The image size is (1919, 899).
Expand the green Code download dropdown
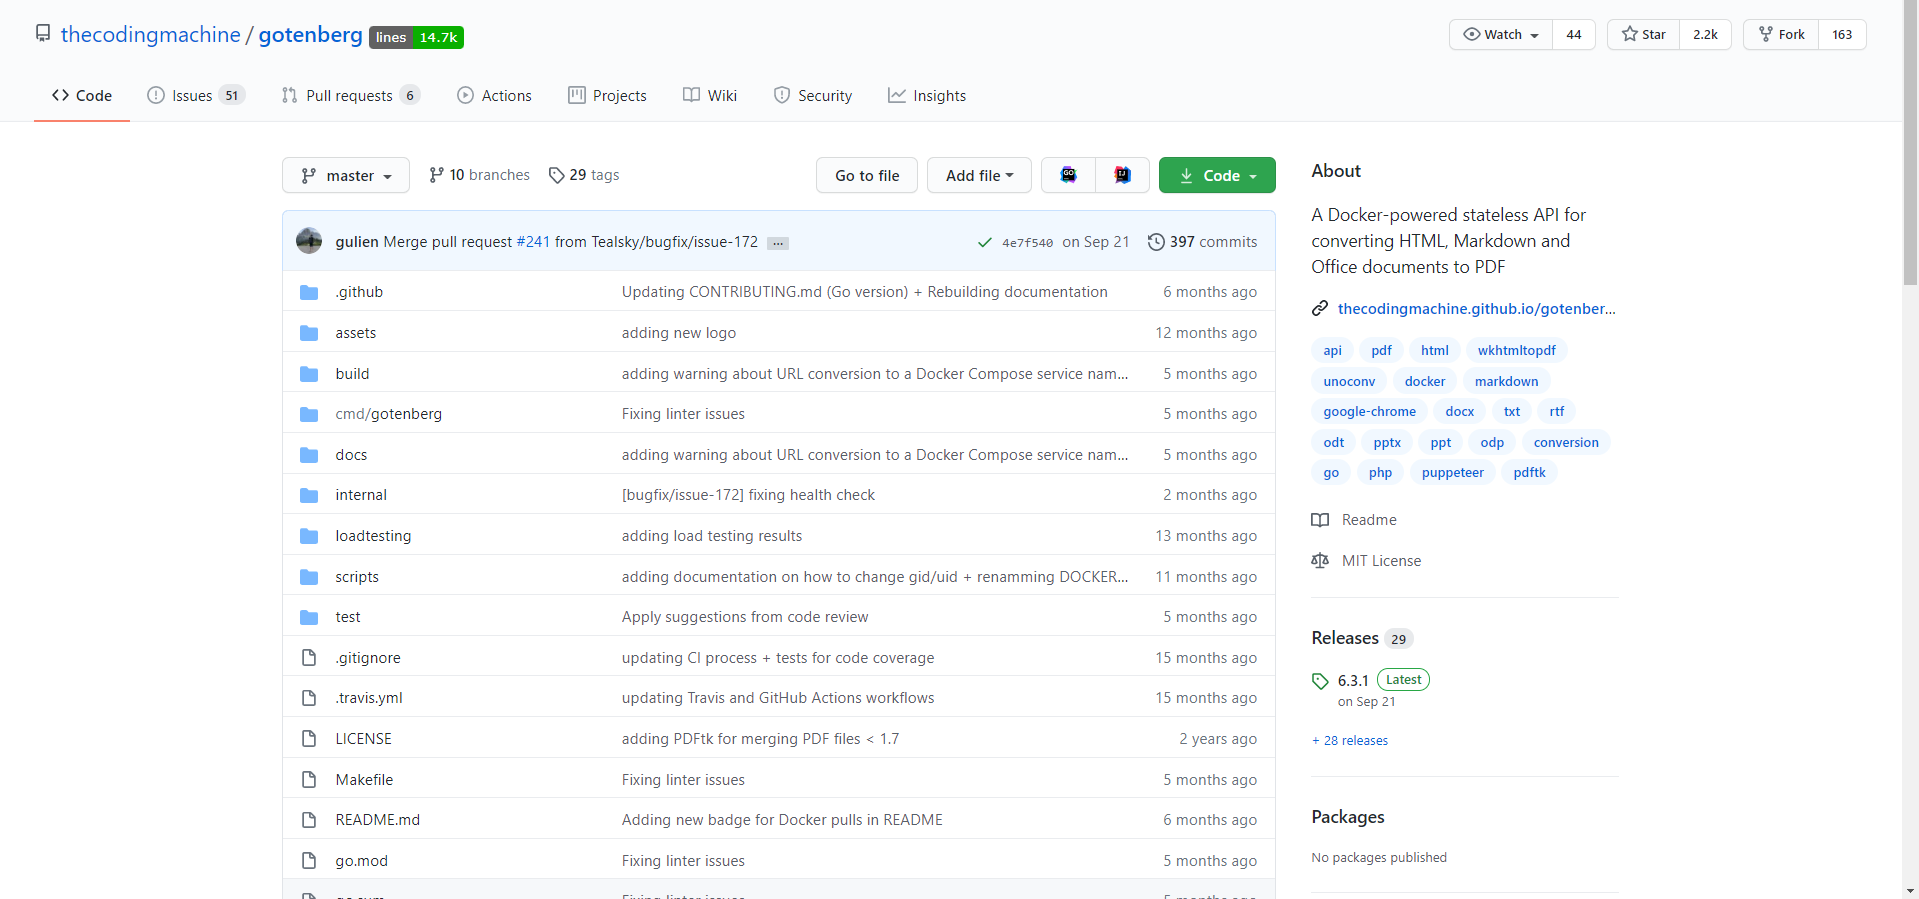click(x=1217, y=175)
